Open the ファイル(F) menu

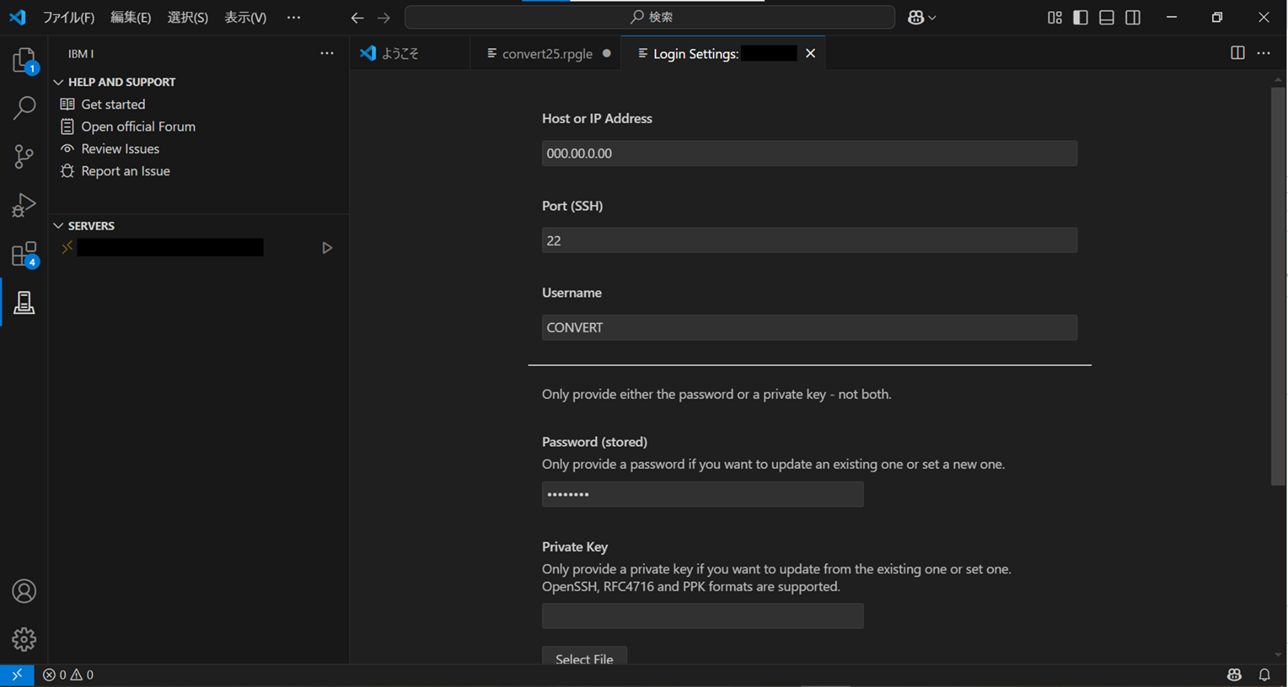coord(68,18)
